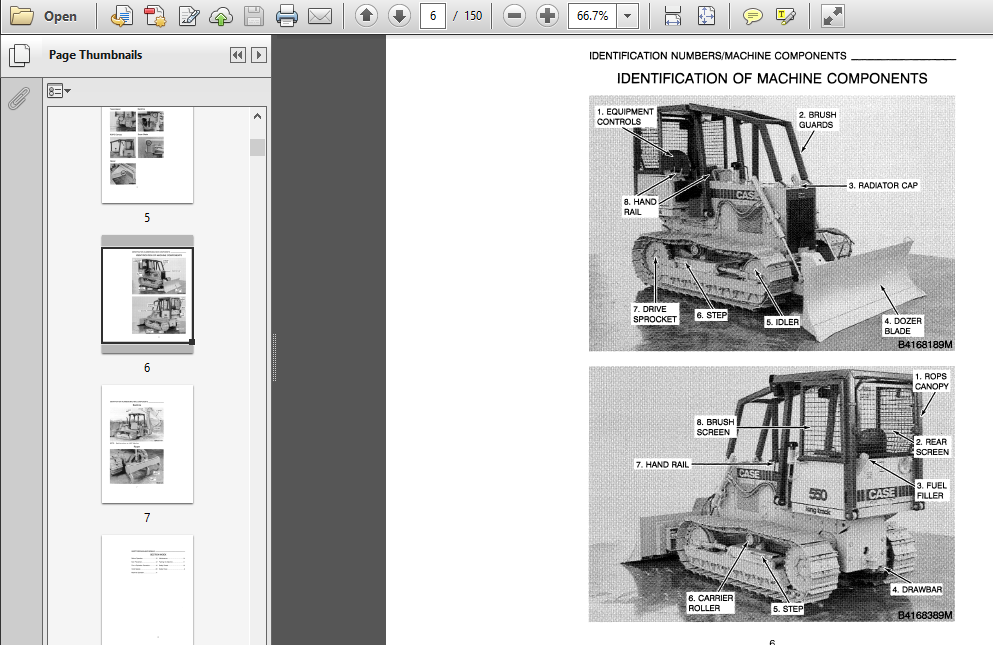Click the page header IDENTIFICATION NUMBERS/MACHINE COMPONENTS
The image size is (993, 645).
tap(718, 56)
